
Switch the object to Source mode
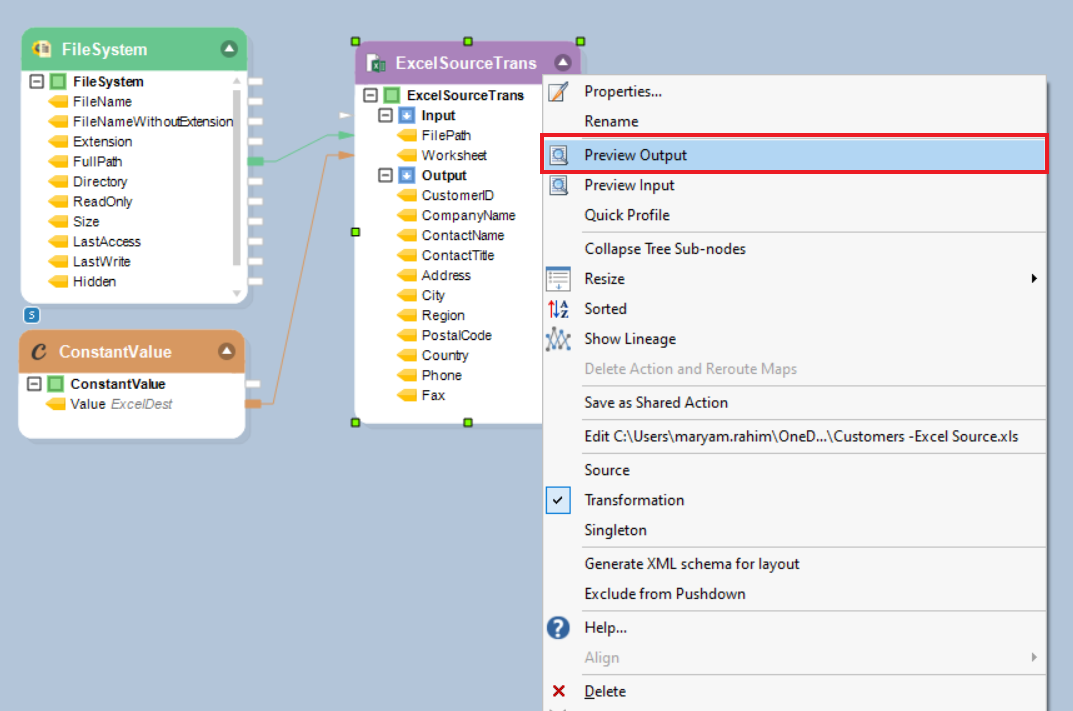pyautogui.click(x=607, y=470)
